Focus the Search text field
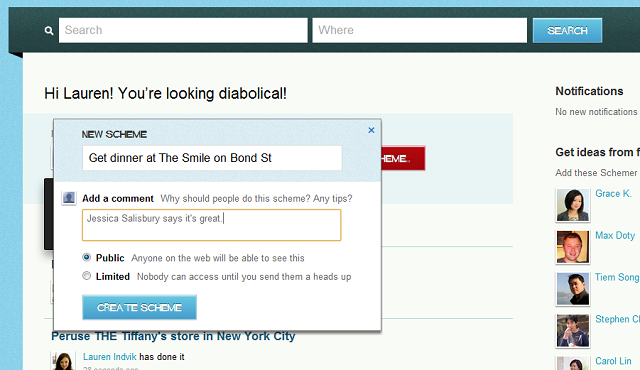640x370 pixels. click(x=183, y=30)
